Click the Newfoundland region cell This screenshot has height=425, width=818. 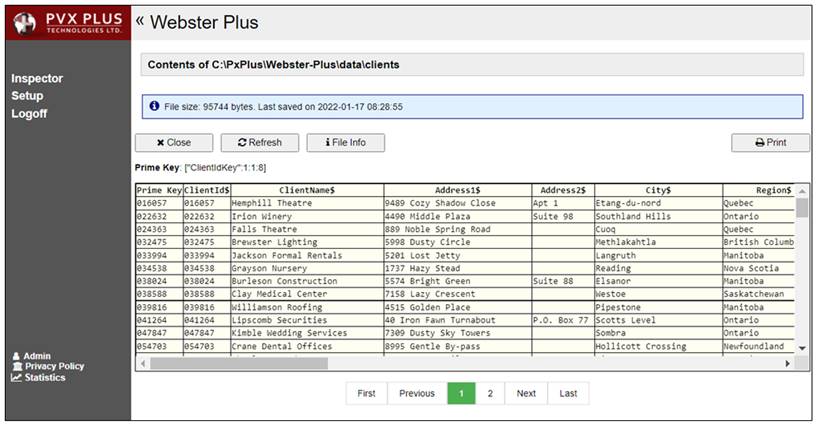(759, 346)
